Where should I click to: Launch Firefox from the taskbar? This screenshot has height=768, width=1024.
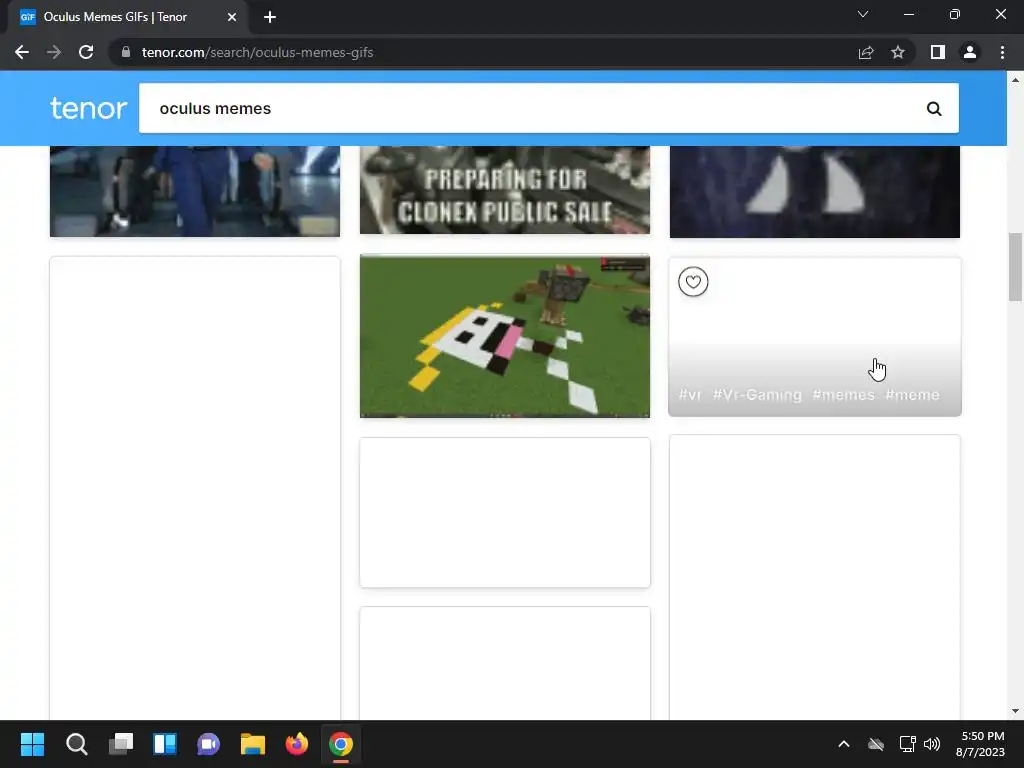[x=296, y=744]
